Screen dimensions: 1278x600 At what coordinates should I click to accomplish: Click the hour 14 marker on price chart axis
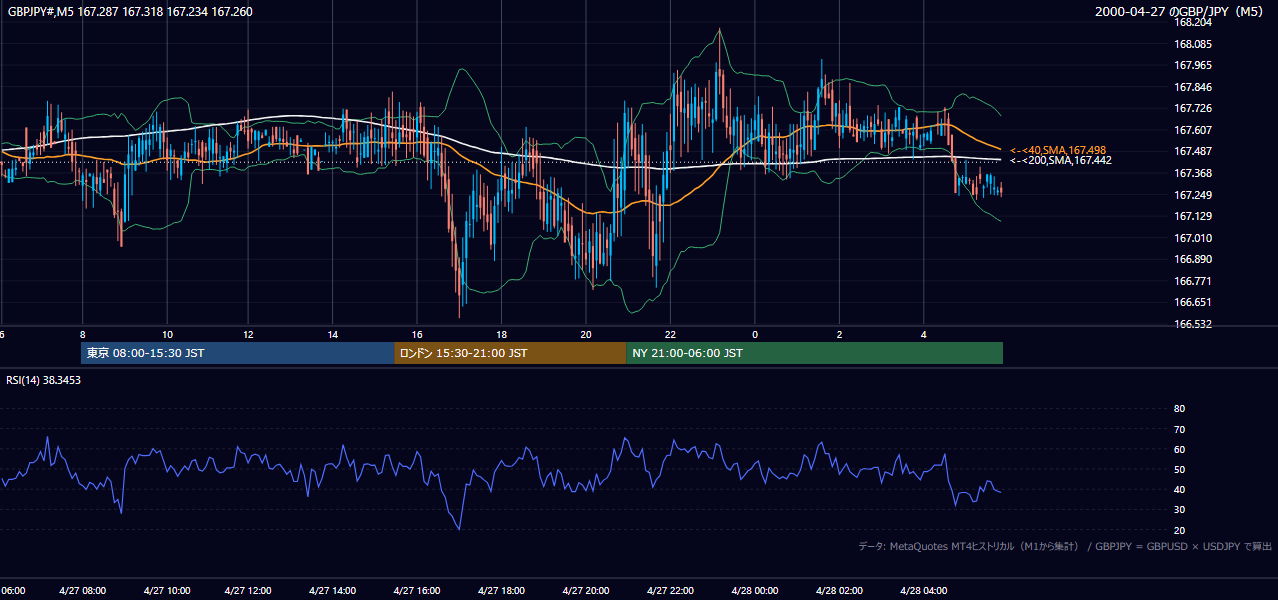[333, 334]
